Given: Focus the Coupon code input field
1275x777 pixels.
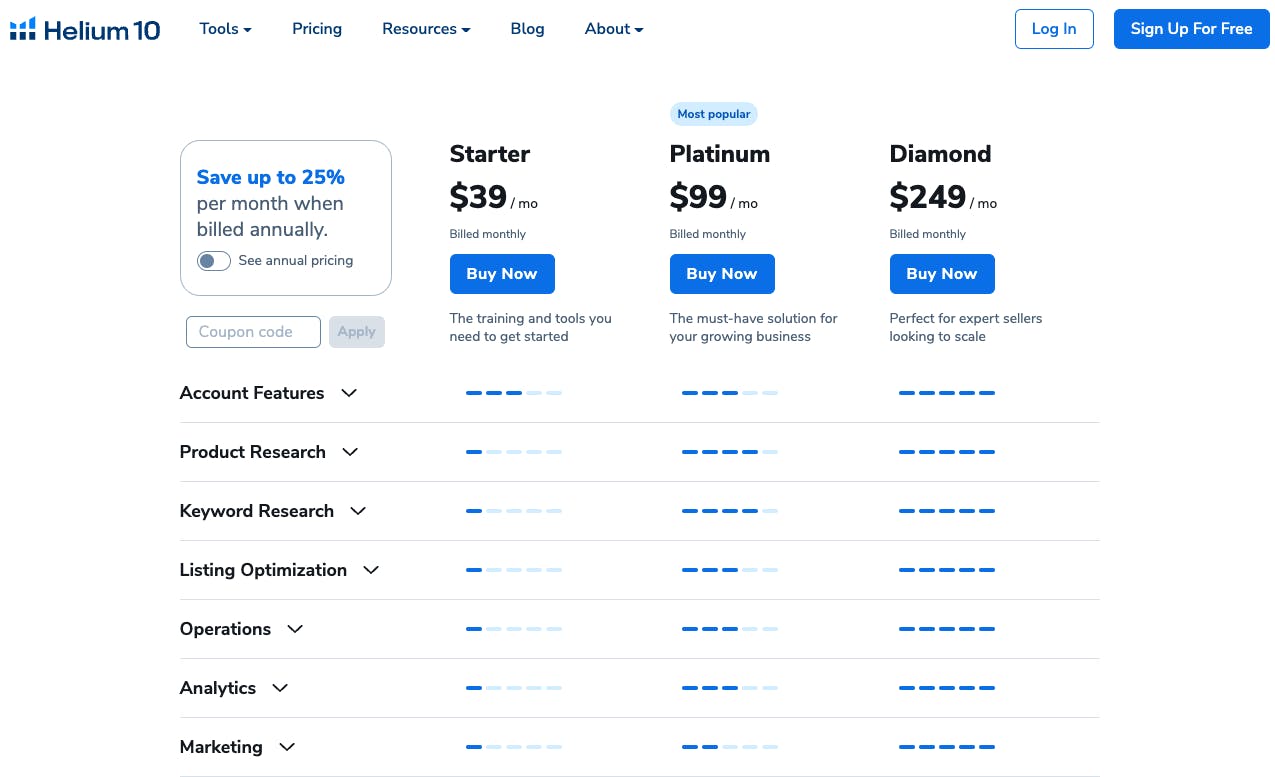Looking at the screenshot, I should click(x=253, y=332).
